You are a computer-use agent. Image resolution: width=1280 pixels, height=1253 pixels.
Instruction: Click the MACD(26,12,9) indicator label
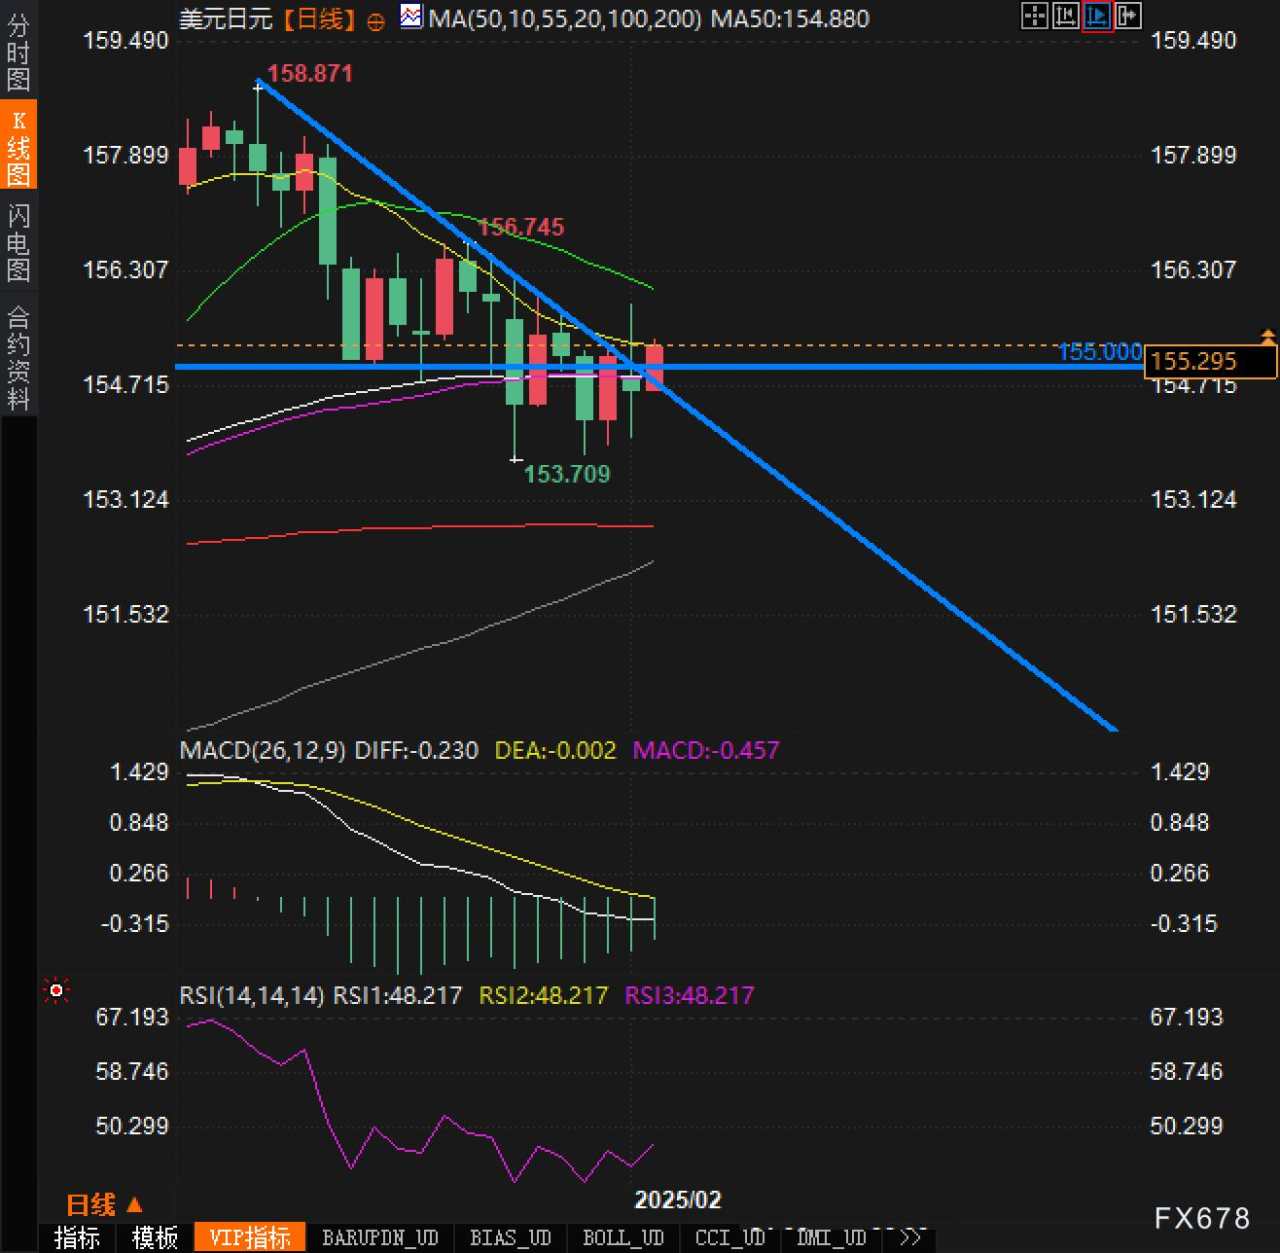point(262,750)
